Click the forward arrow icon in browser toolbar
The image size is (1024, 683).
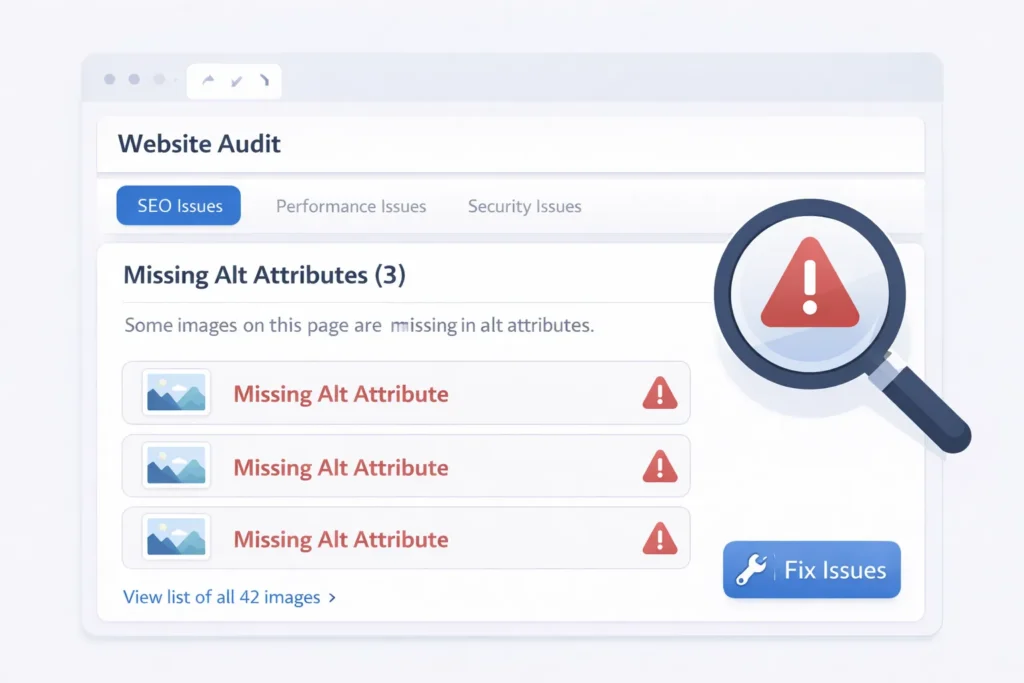[208, 81]
